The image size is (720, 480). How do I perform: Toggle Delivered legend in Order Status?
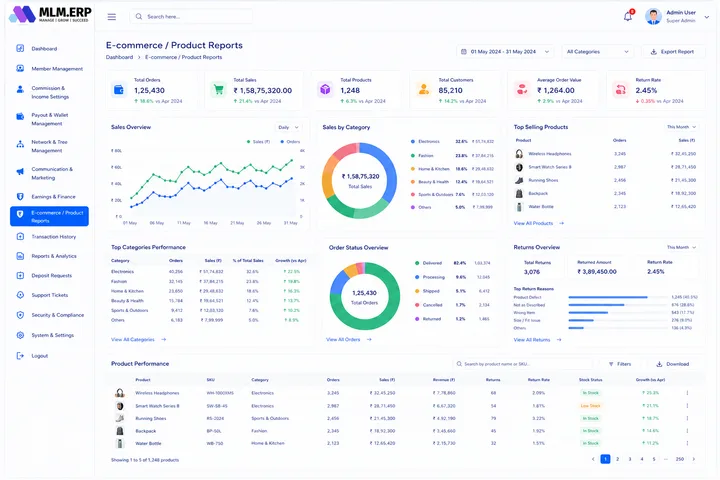pos(428,263)
